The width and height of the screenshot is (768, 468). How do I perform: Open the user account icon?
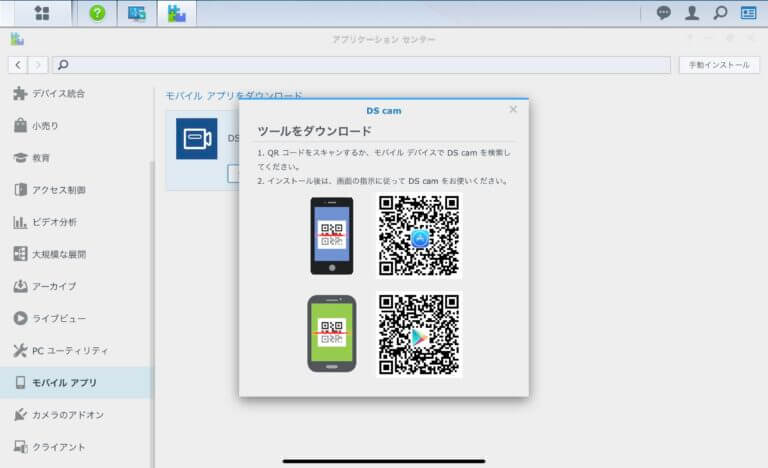click(x=692, y=13)
